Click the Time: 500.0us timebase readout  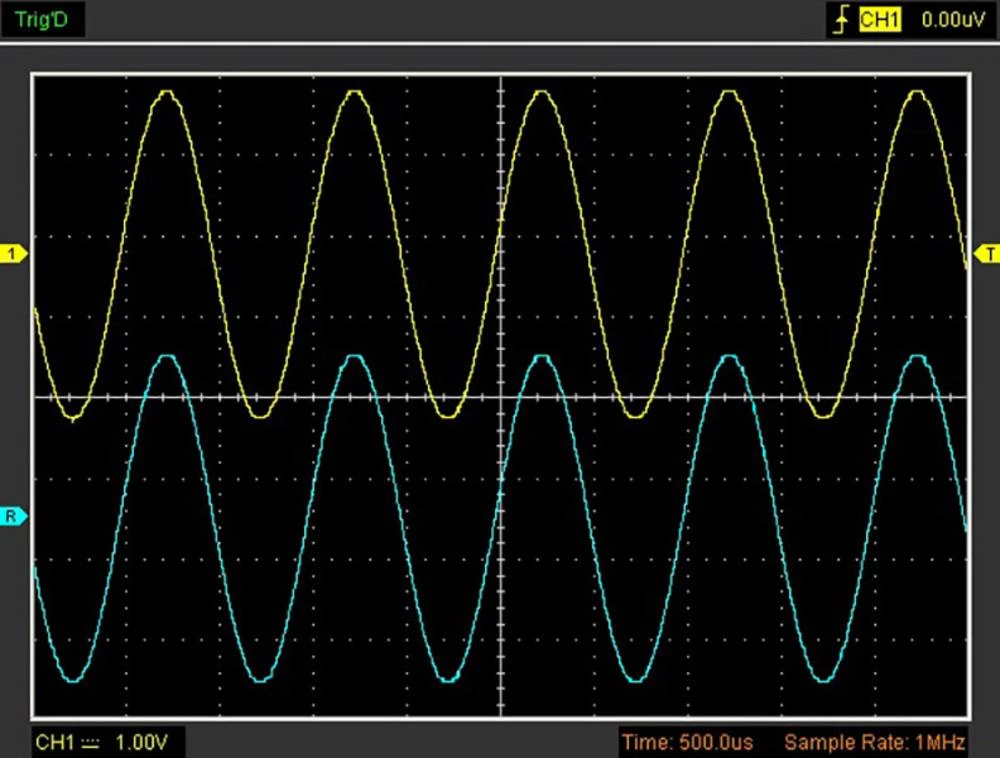coord(687,742)
